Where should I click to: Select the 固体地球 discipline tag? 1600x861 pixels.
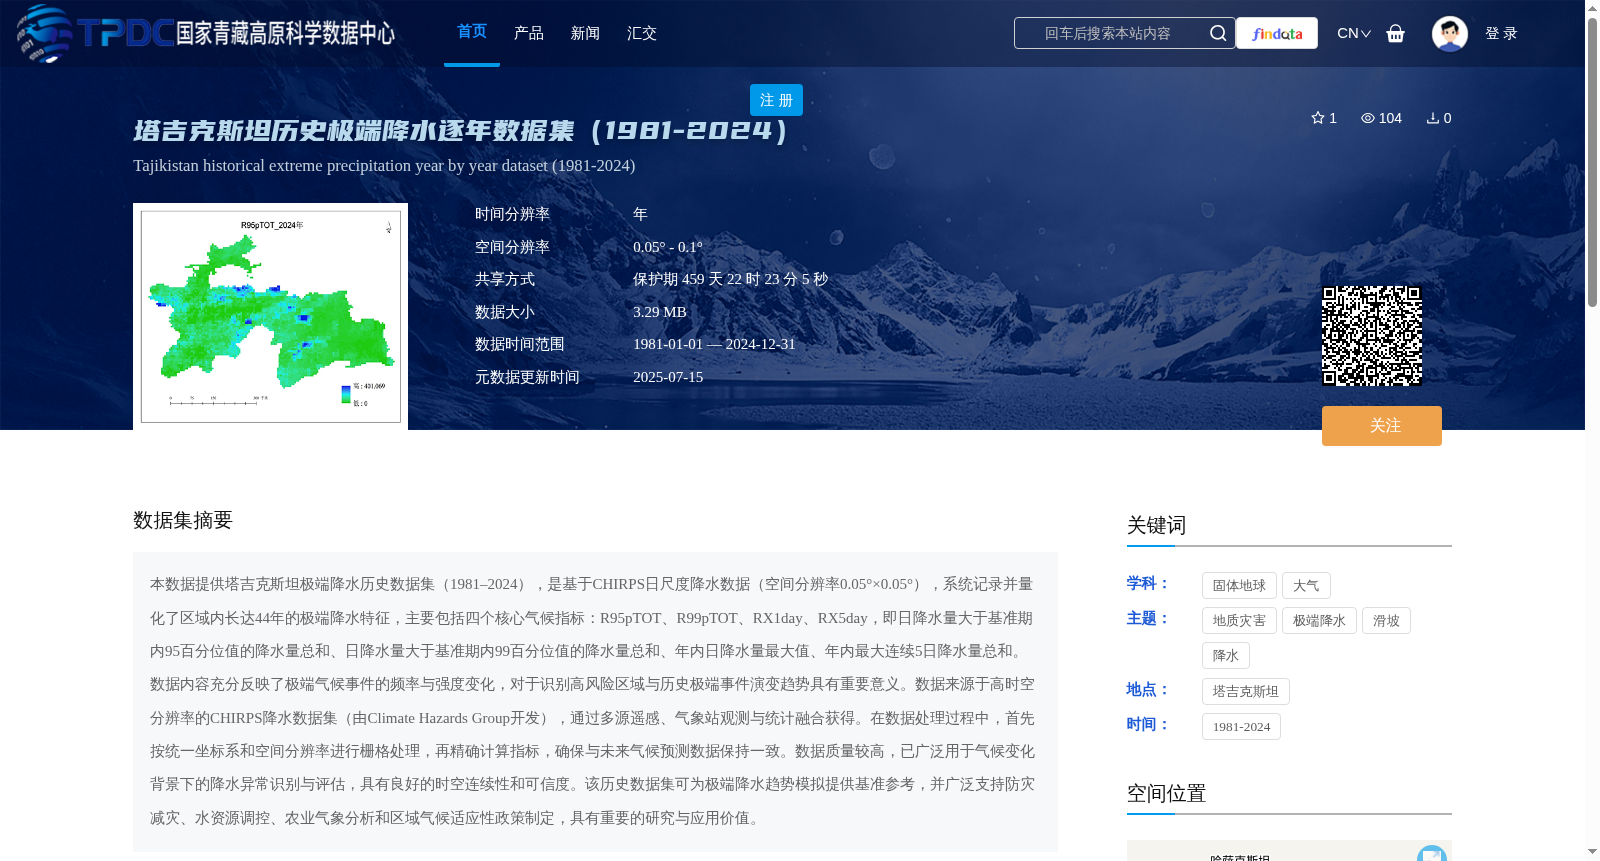1239,586
